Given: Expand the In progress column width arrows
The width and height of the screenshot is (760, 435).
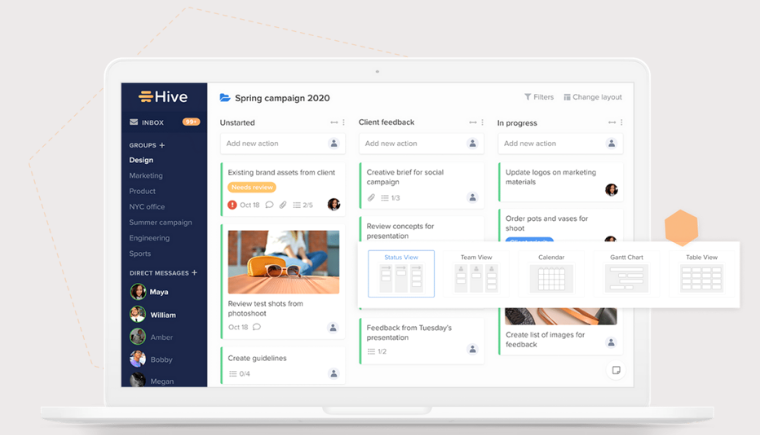Looking at the screenshot, I should (x=612, y=122).
